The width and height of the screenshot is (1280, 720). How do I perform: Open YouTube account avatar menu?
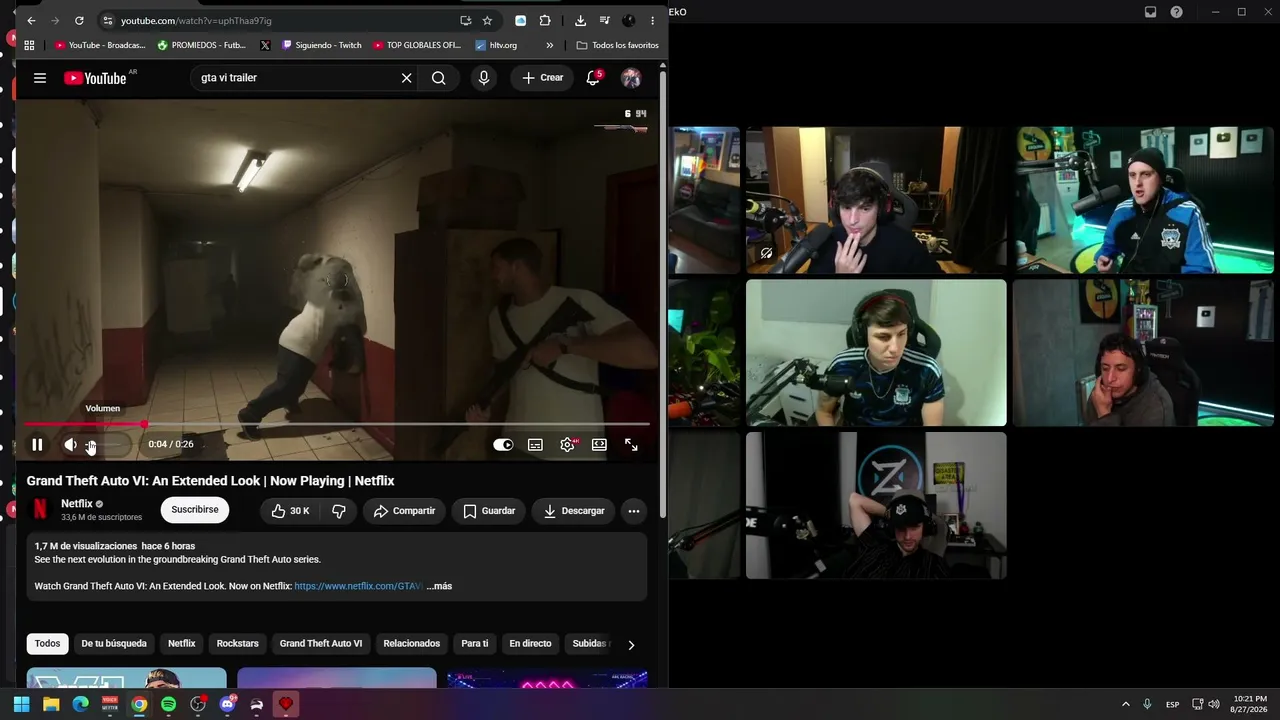coord(631,78)
